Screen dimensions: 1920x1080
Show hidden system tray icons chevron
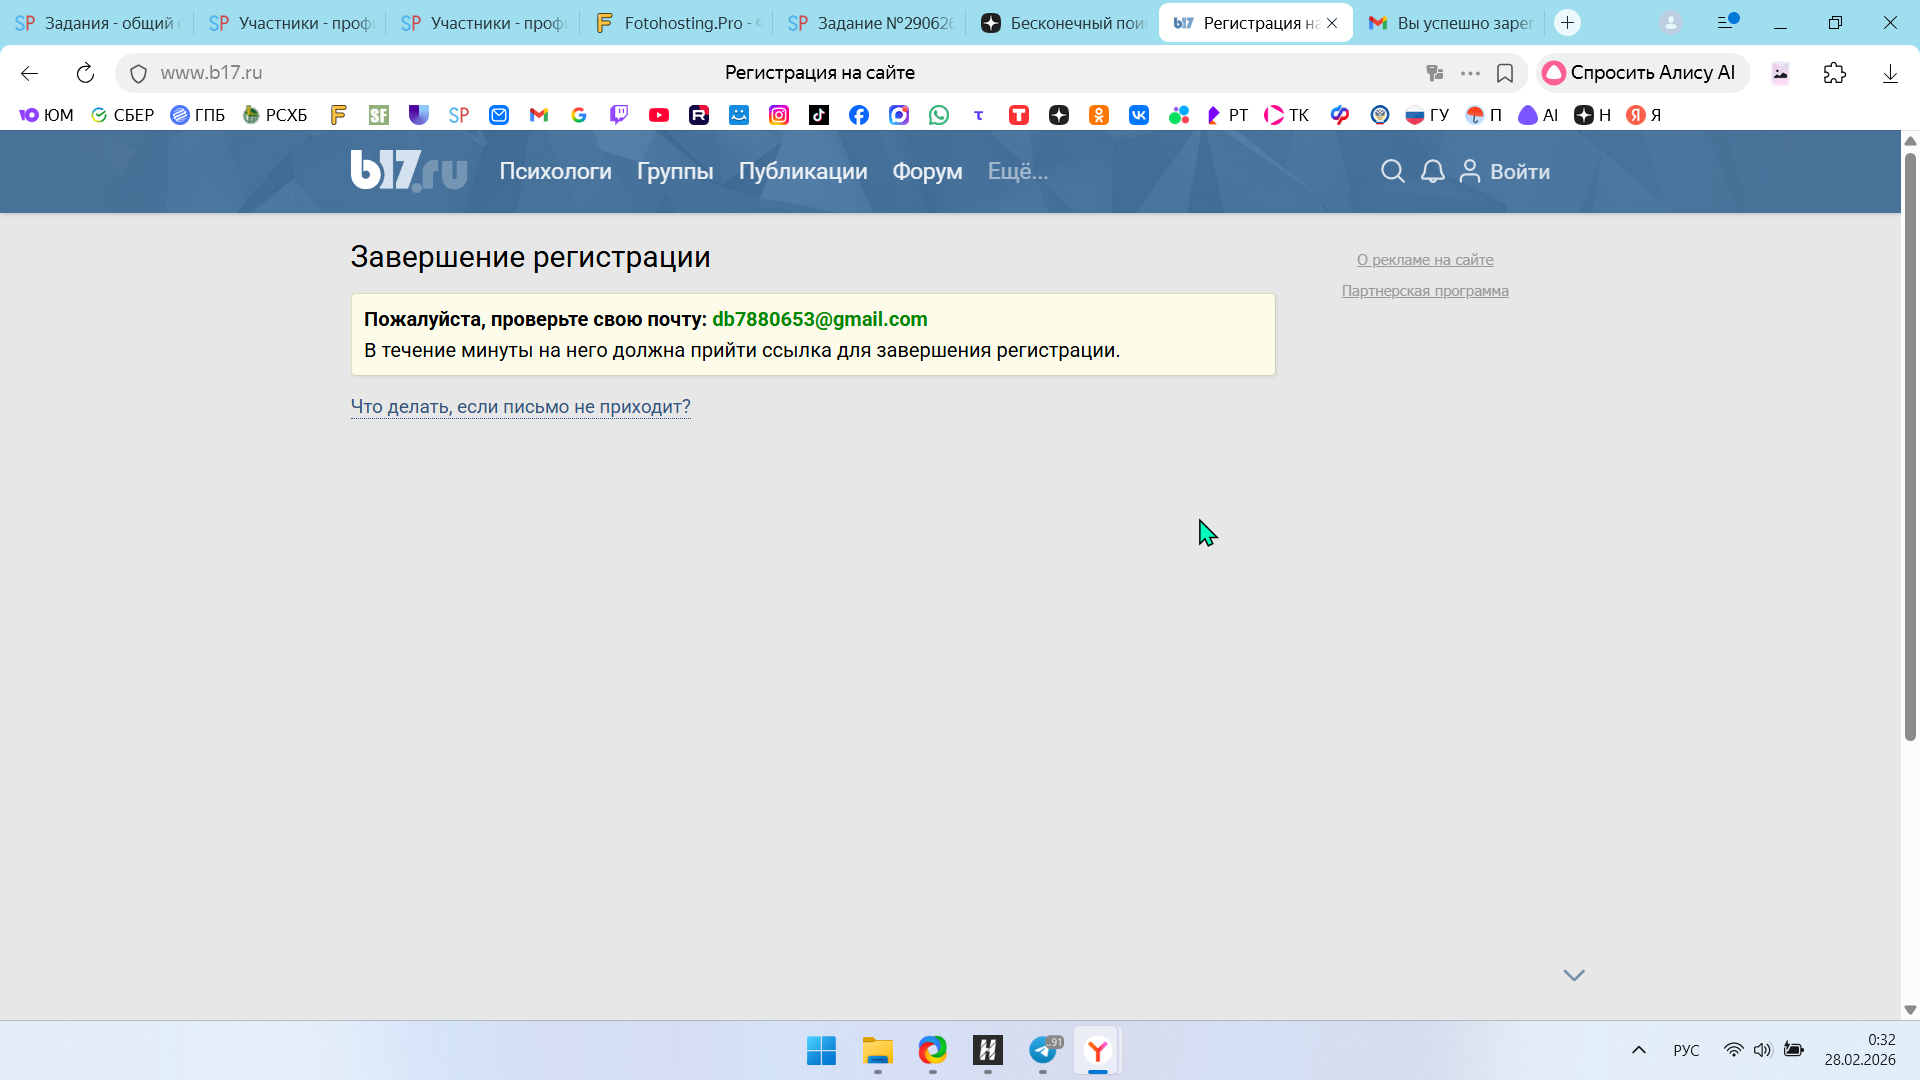(x=1638, y=1050)
